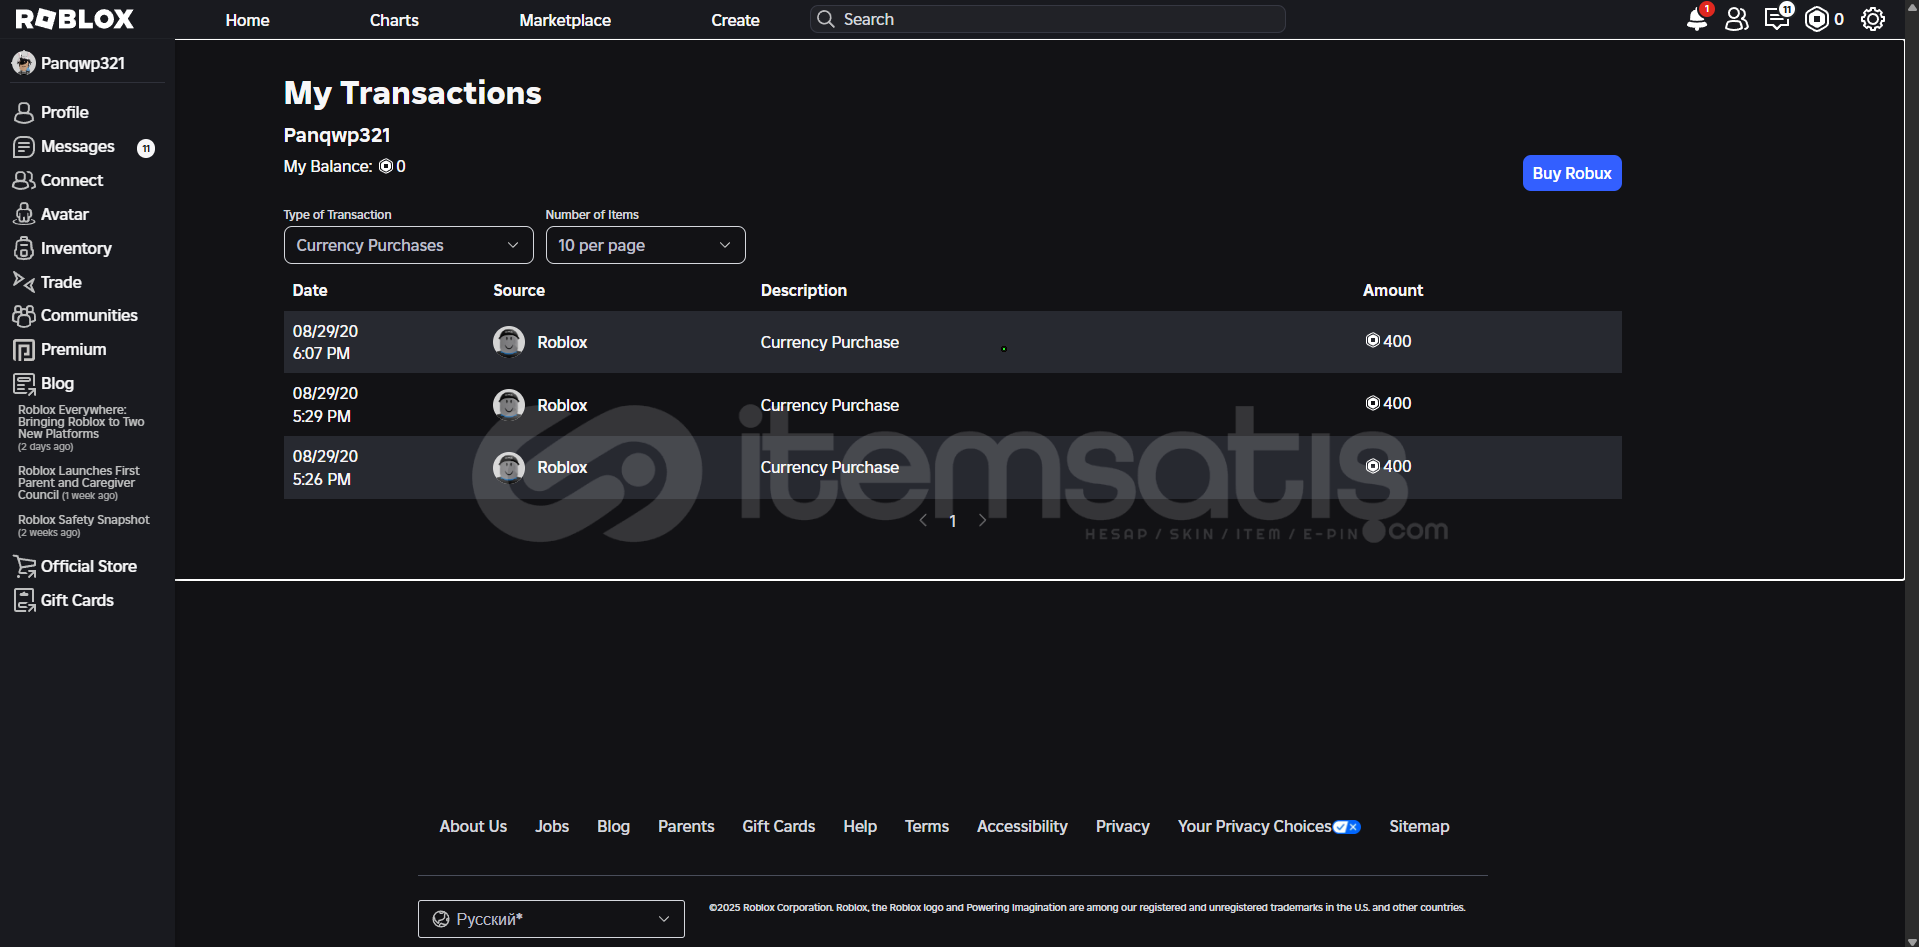Expand the Type of Transaction dropdown
The image size is (1919, 947).
coord(408,245)
